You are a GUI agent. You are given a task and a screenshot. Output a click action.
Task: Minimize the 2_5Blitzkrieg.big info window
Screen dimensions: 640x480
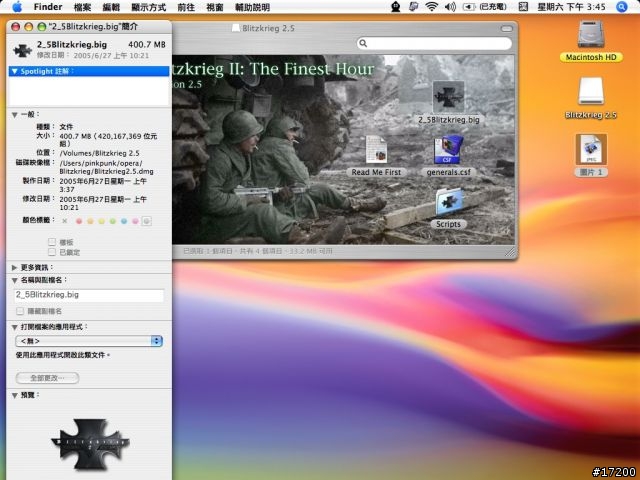point(29,27)
